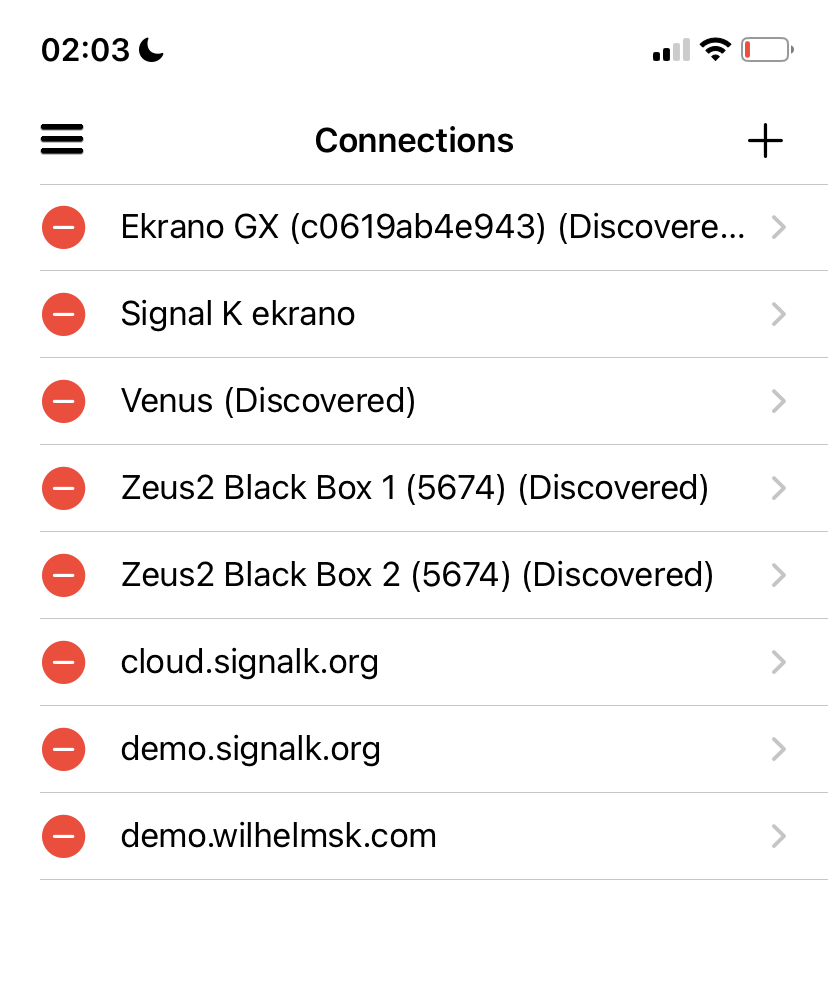Open the demo.signalk.org connection

coord(251,750)
